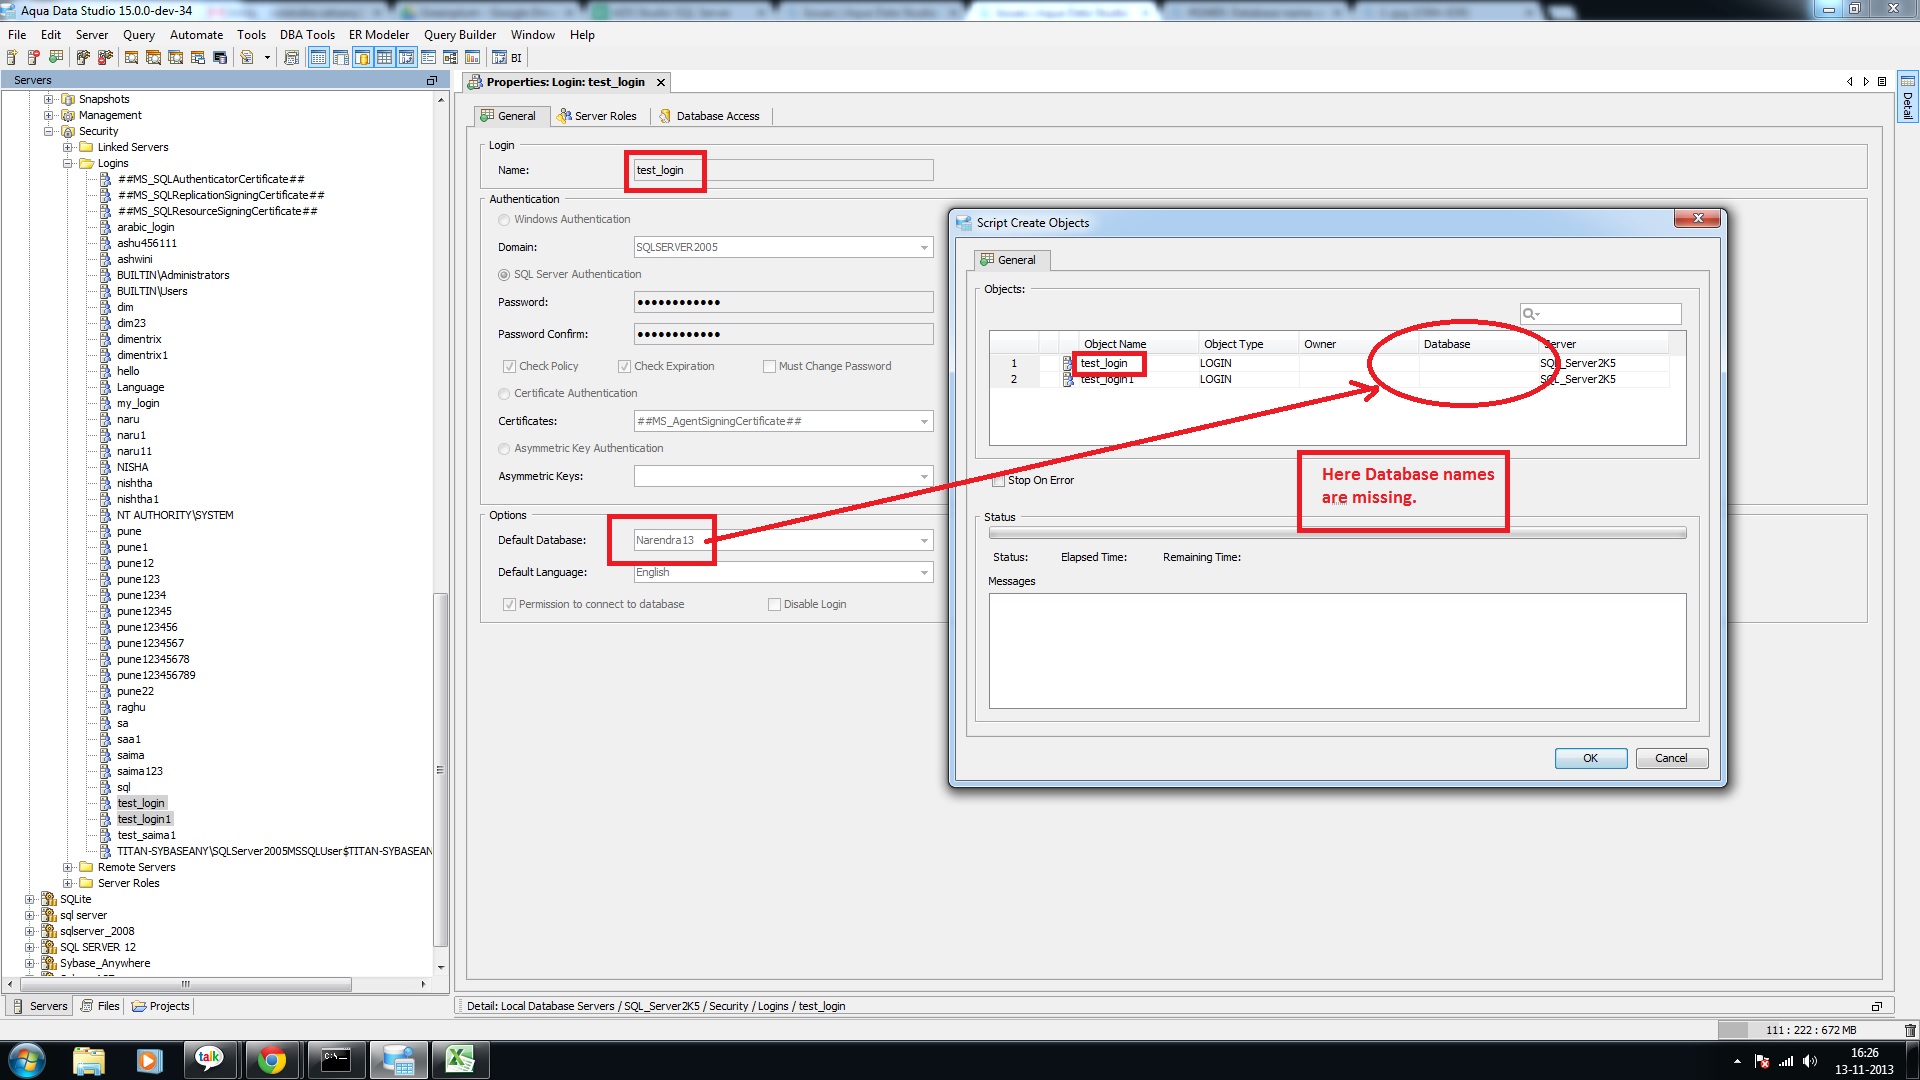Open the Default Language dropdown

tap(924, 572)
